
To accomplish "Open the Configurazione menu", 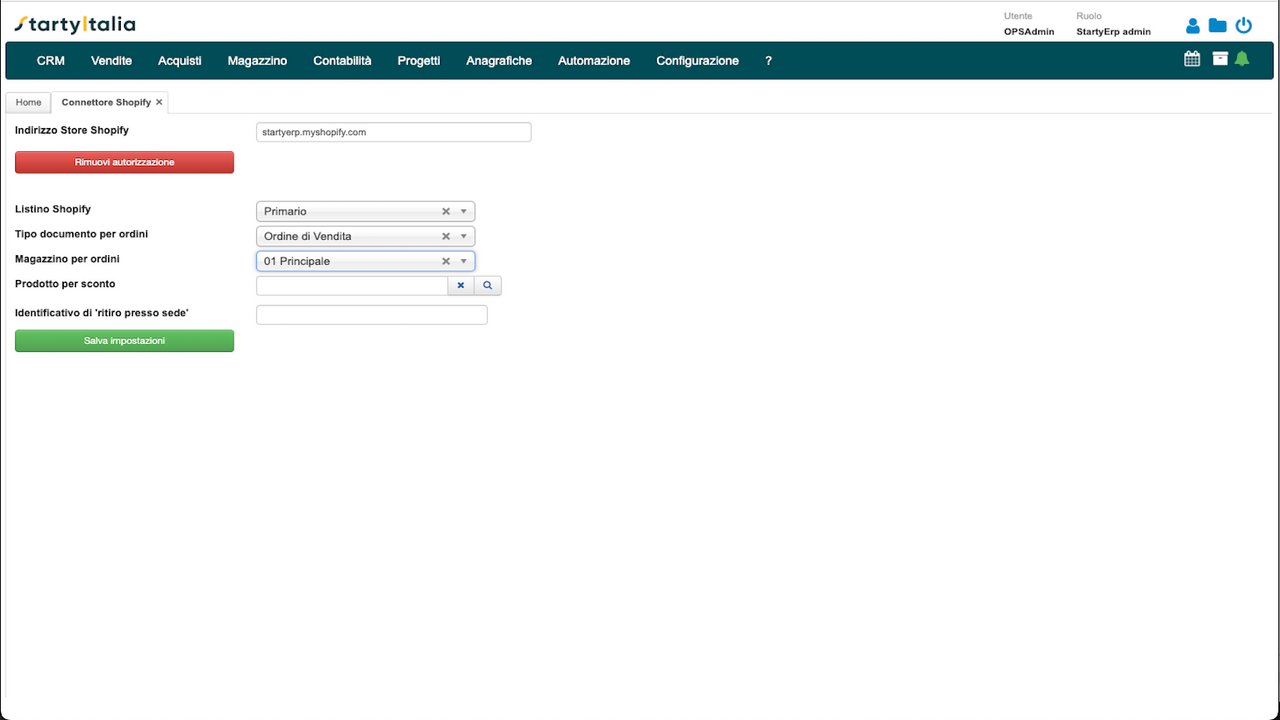I will [697, 60].
